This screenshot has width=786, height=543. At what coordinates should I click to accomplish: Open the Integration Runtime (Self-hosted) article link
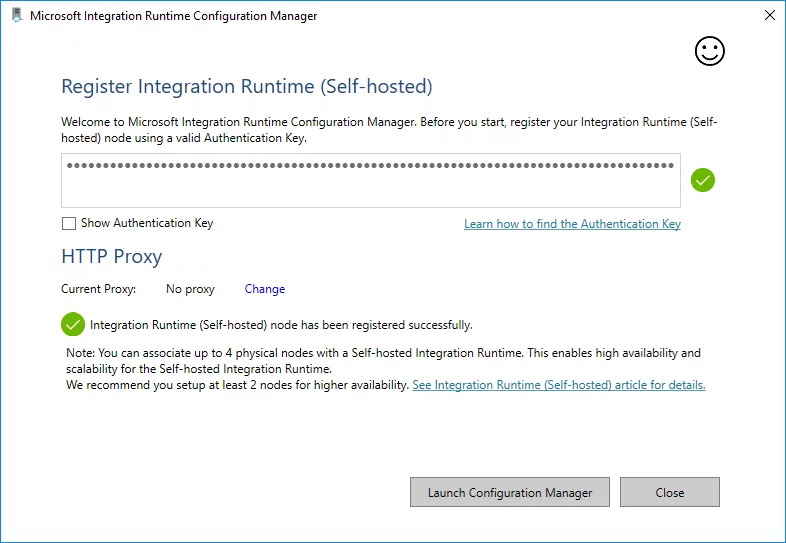point(558,385)
